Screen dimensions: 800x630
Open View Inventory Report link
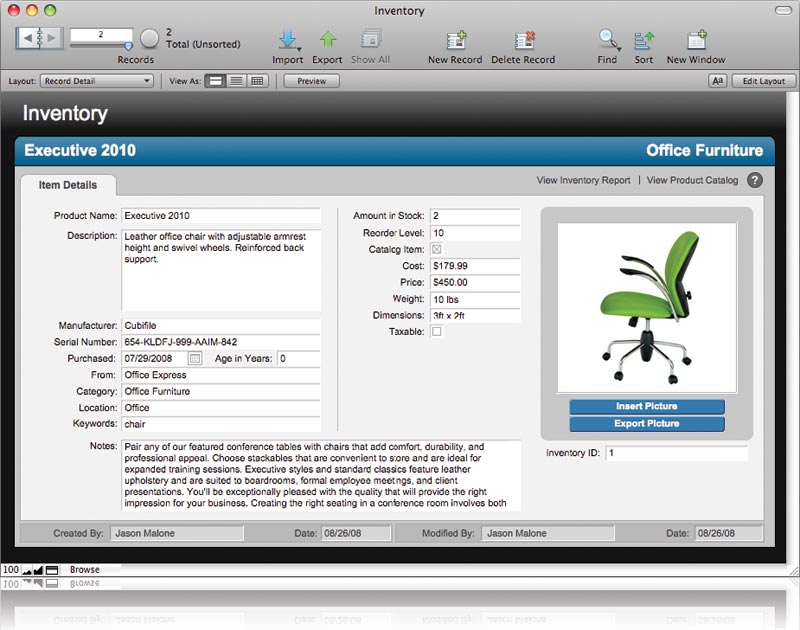click(x=583, y=180)
